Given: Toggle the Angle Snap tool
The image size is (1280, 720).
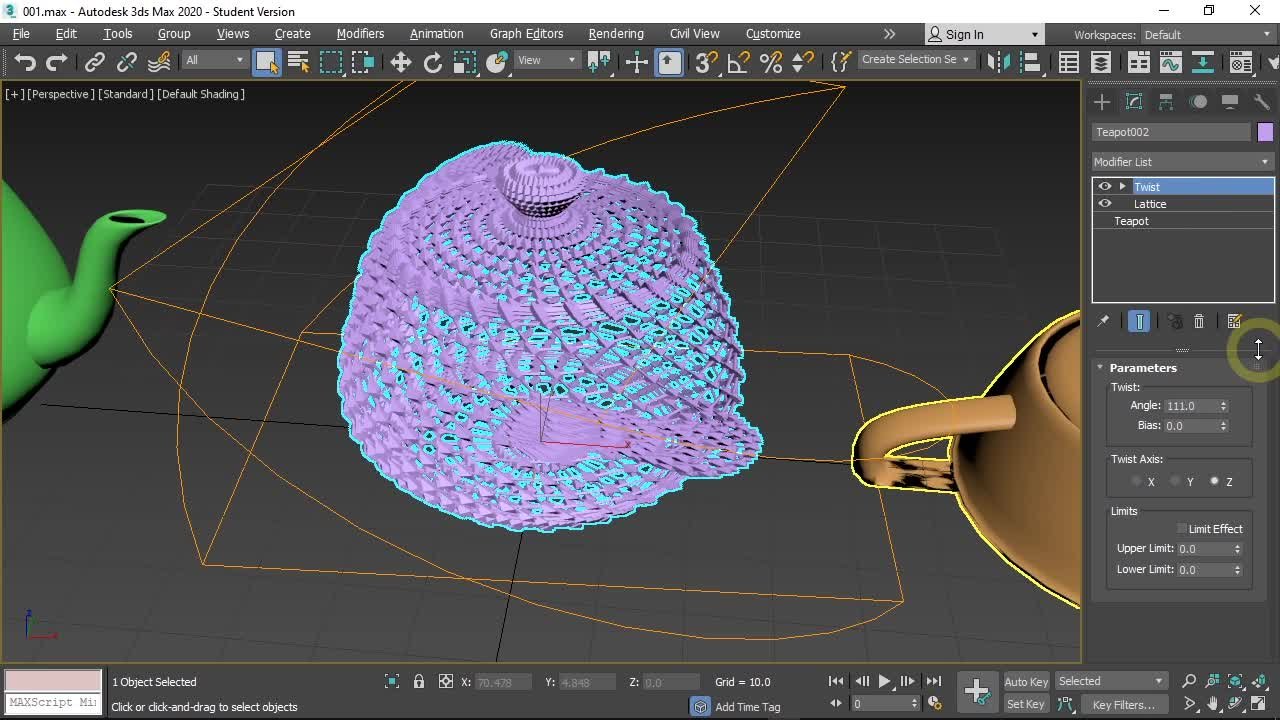Looking at the screenshot, I should (738, 62).
